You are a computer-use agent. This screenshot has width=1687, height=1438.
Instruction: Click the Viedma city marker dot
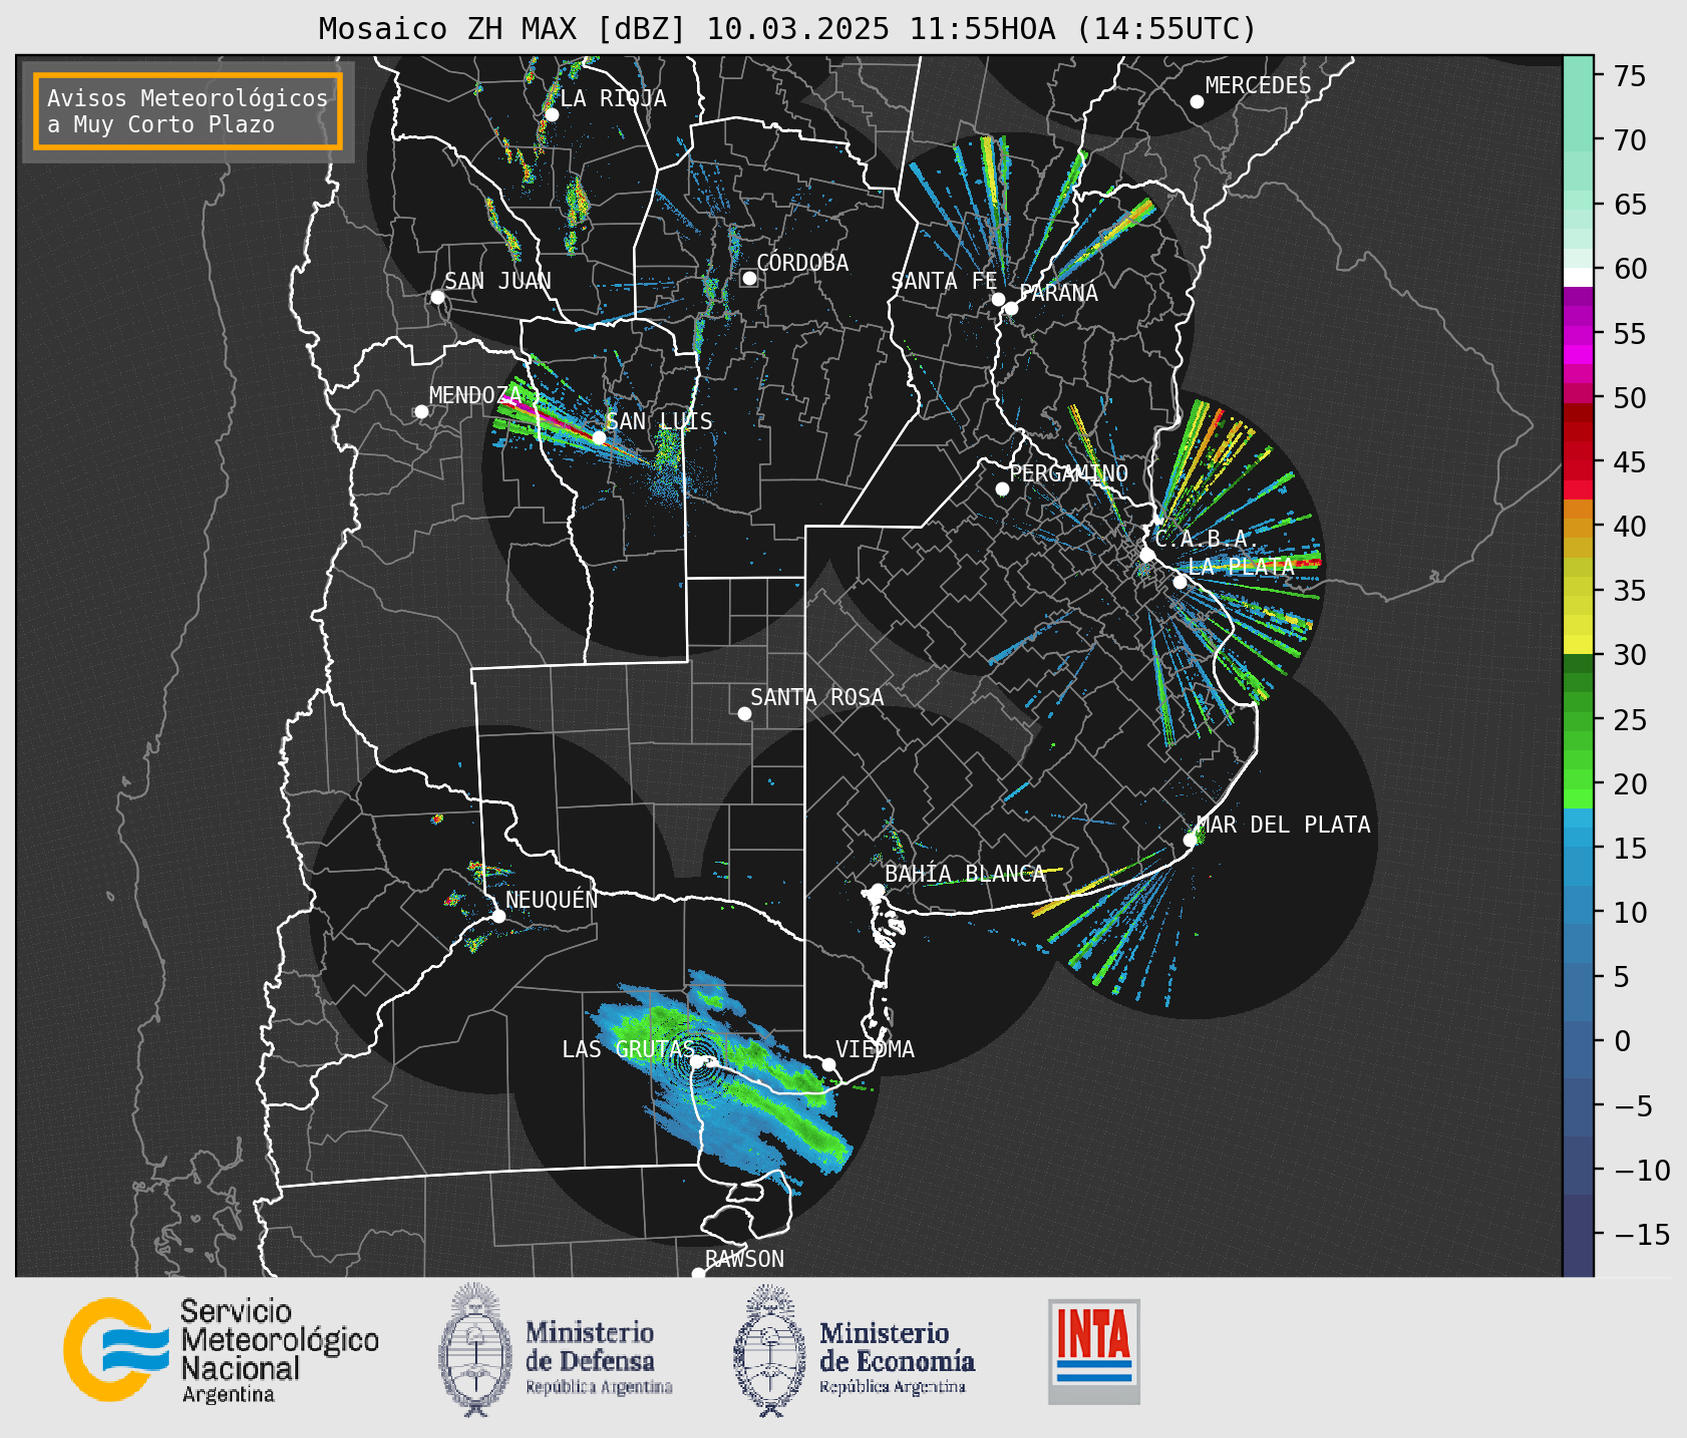tap(829, 1065)
